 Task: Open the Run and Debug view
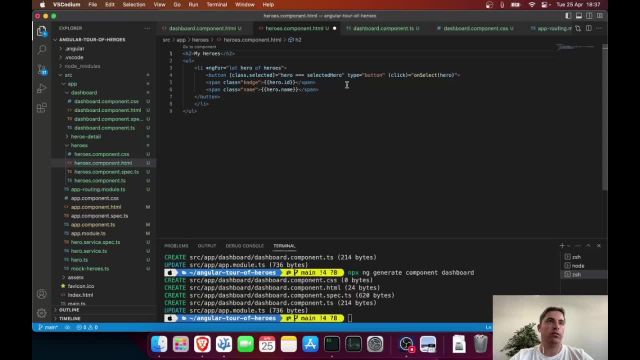pyautogui.click(x=41, y=89)
